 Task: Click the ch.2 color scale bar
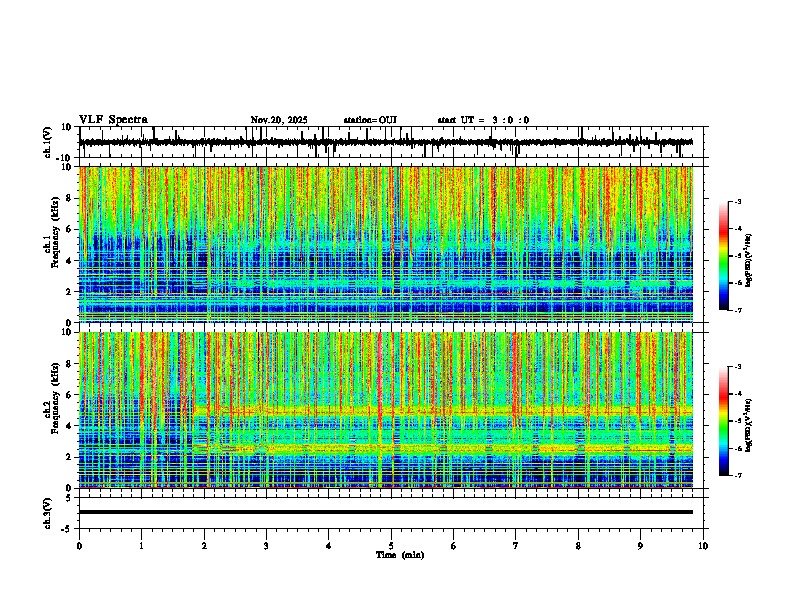tap(724, 421)
